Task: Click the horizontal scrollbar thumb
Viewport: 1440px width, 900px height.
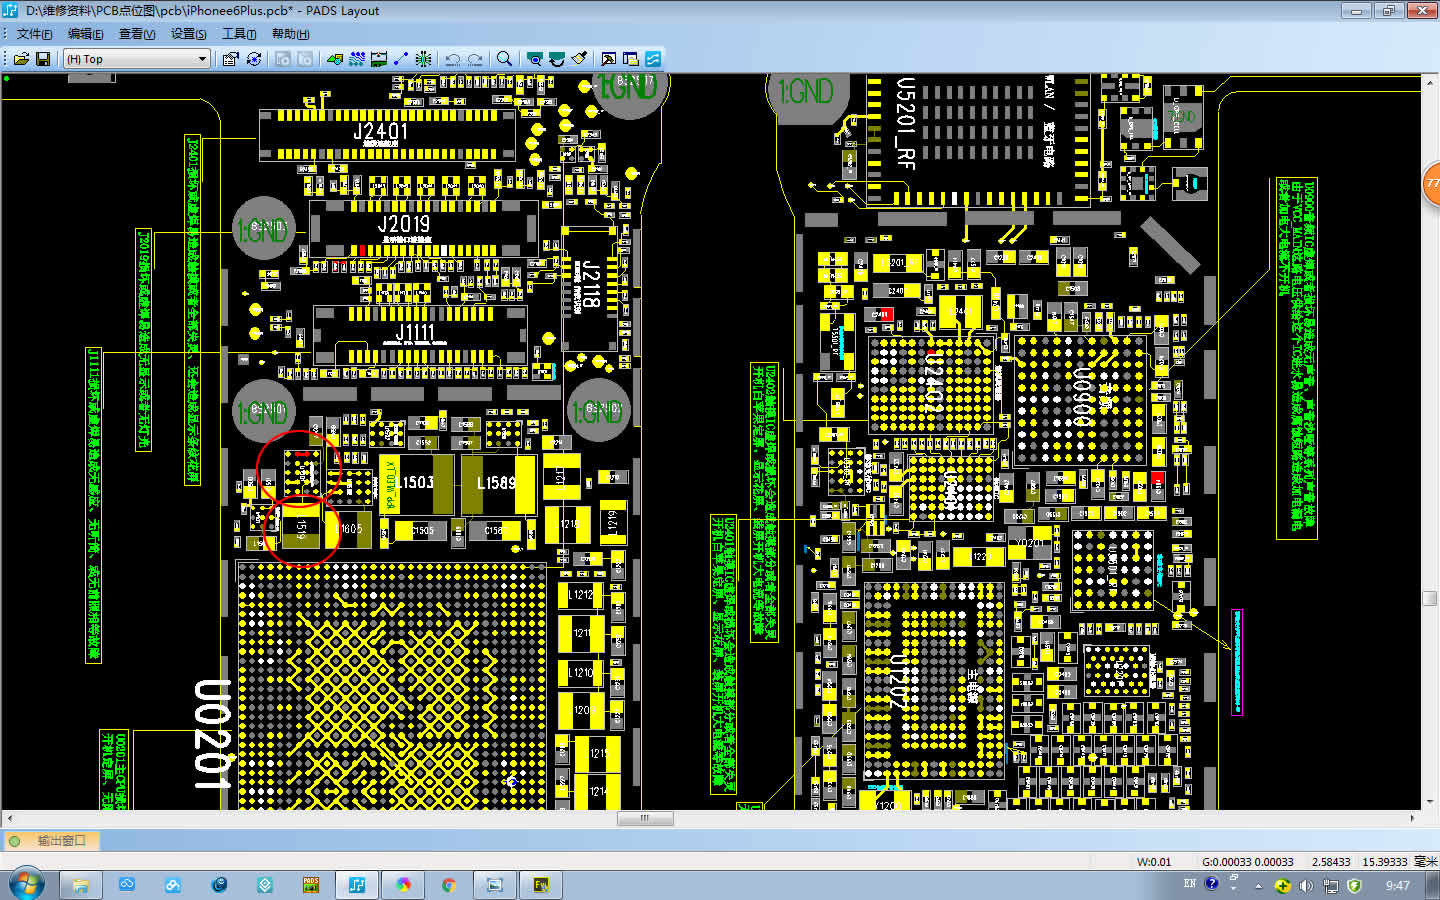Action: coord(645,818)
